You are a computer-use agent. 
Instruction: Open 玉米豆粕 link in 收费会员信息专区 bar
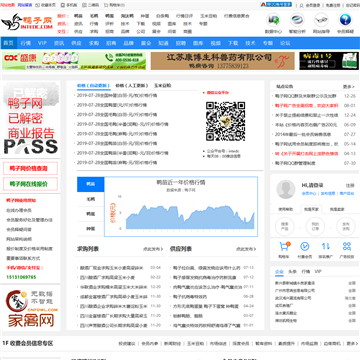pyautogui.click(x=195, y=343)
